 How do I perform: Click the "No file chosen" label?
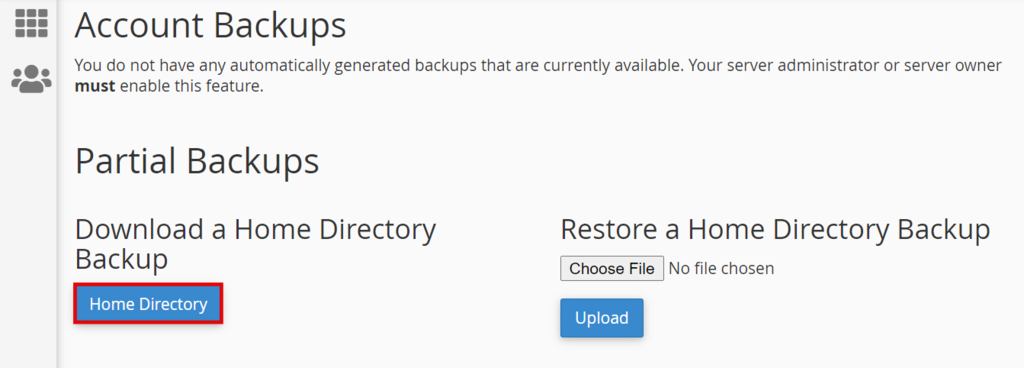click(x=721, y=268)
